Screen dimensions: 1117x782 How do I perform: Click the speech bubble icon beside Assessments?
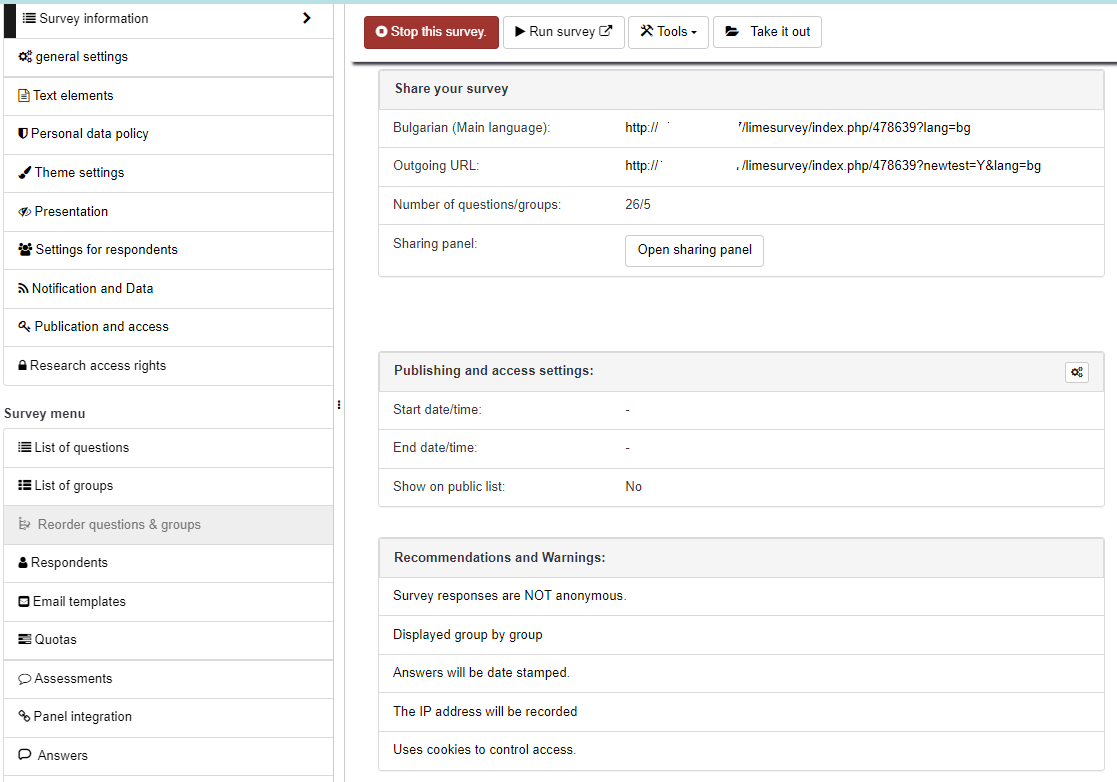coord(25,679)
